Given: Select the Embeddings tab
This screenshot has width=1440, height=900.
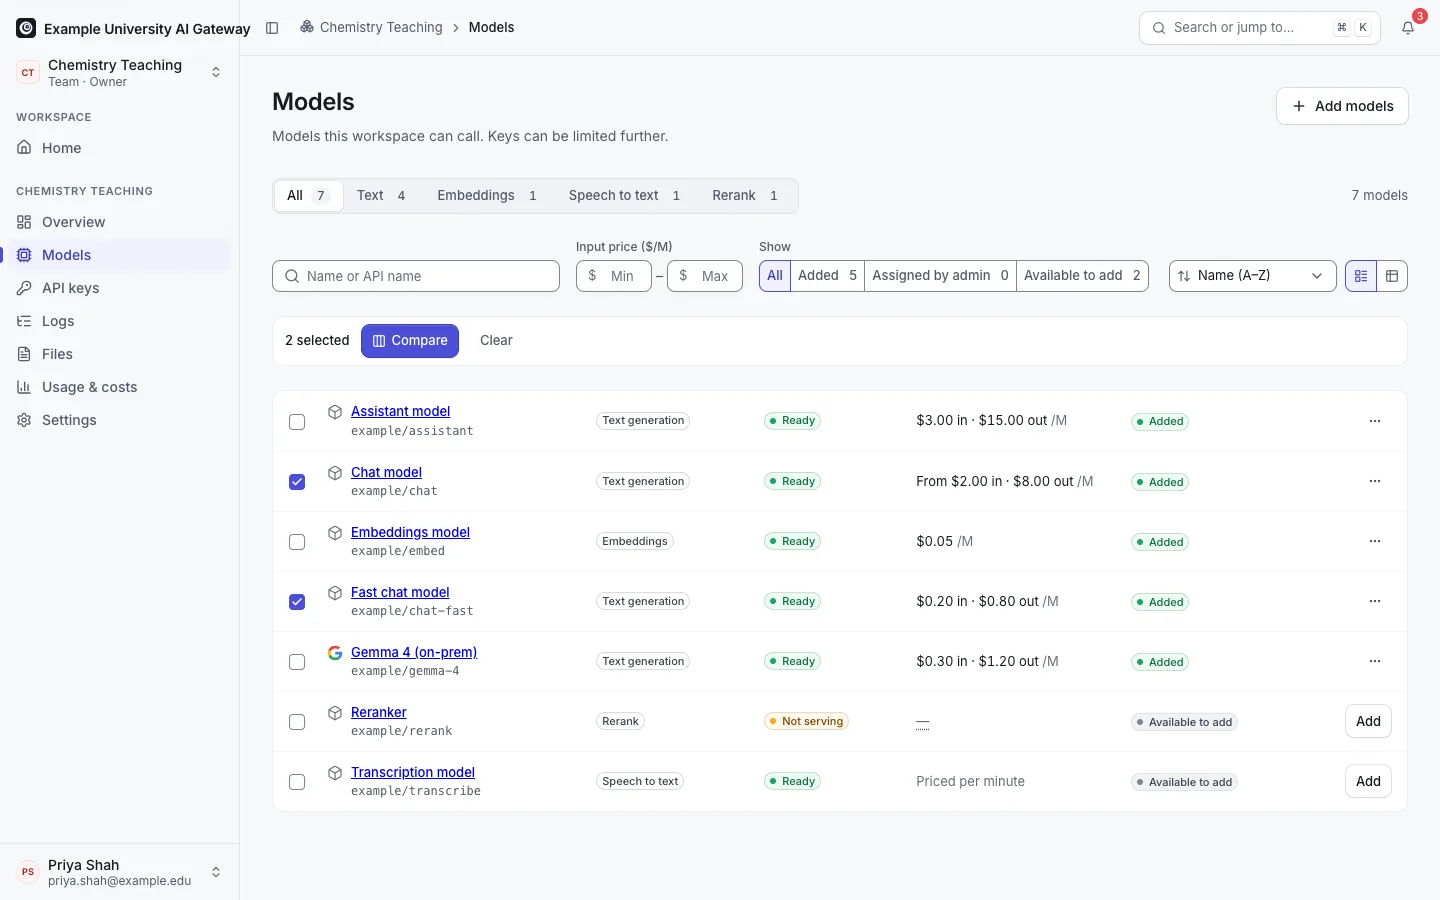Looking at the screenshot, I should 487,196.
